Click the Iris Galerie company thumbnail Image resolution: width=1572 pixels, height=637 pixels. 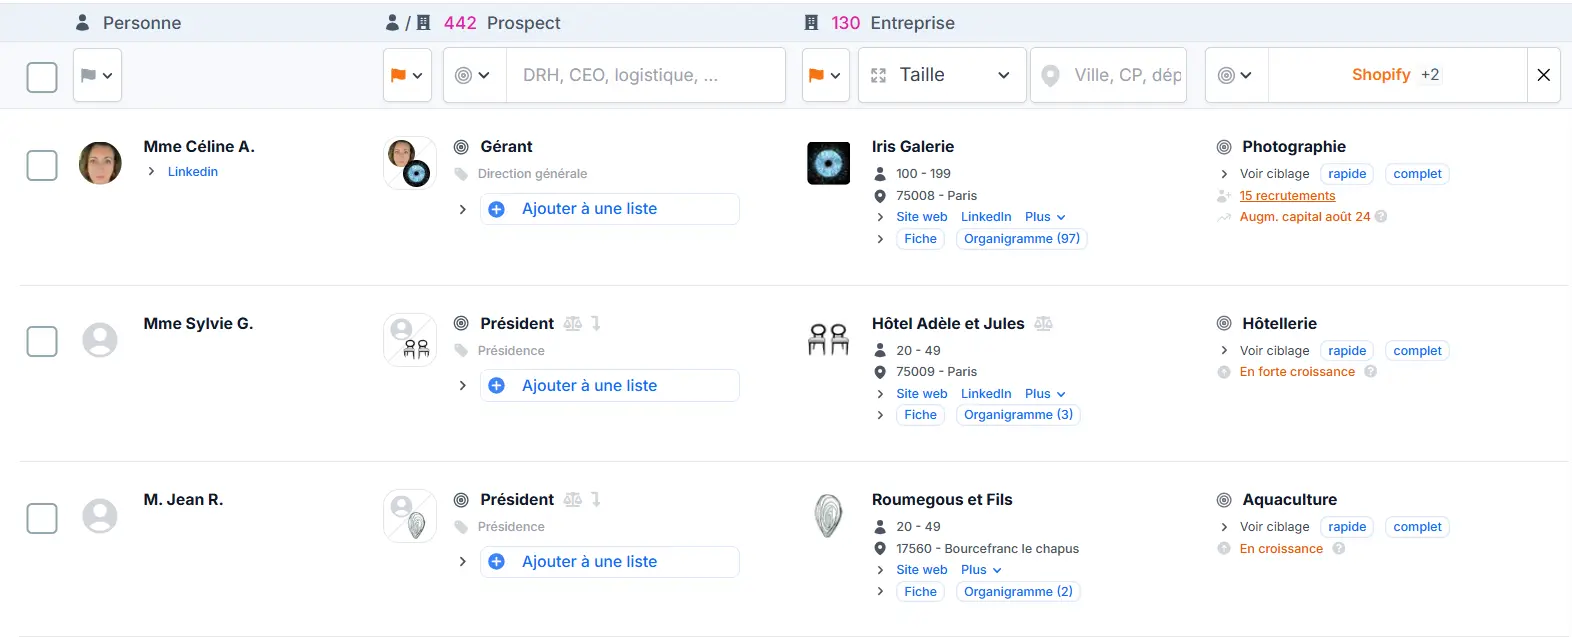828,162
